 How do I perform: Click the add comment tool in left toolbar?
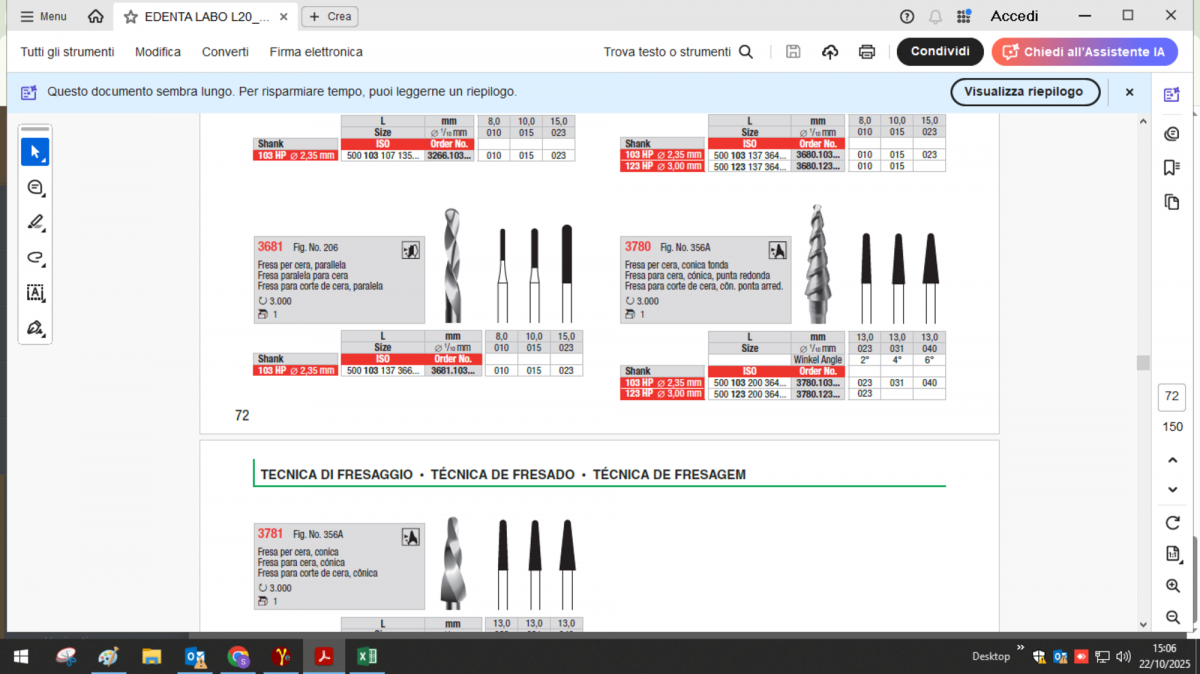point(35,187)
